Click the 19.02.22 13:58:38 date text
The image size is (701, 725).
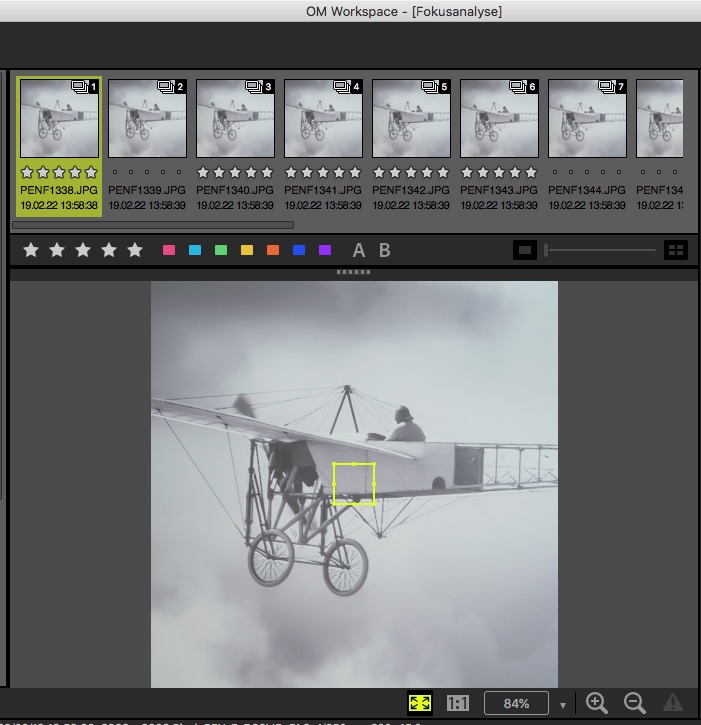[59, 205]
